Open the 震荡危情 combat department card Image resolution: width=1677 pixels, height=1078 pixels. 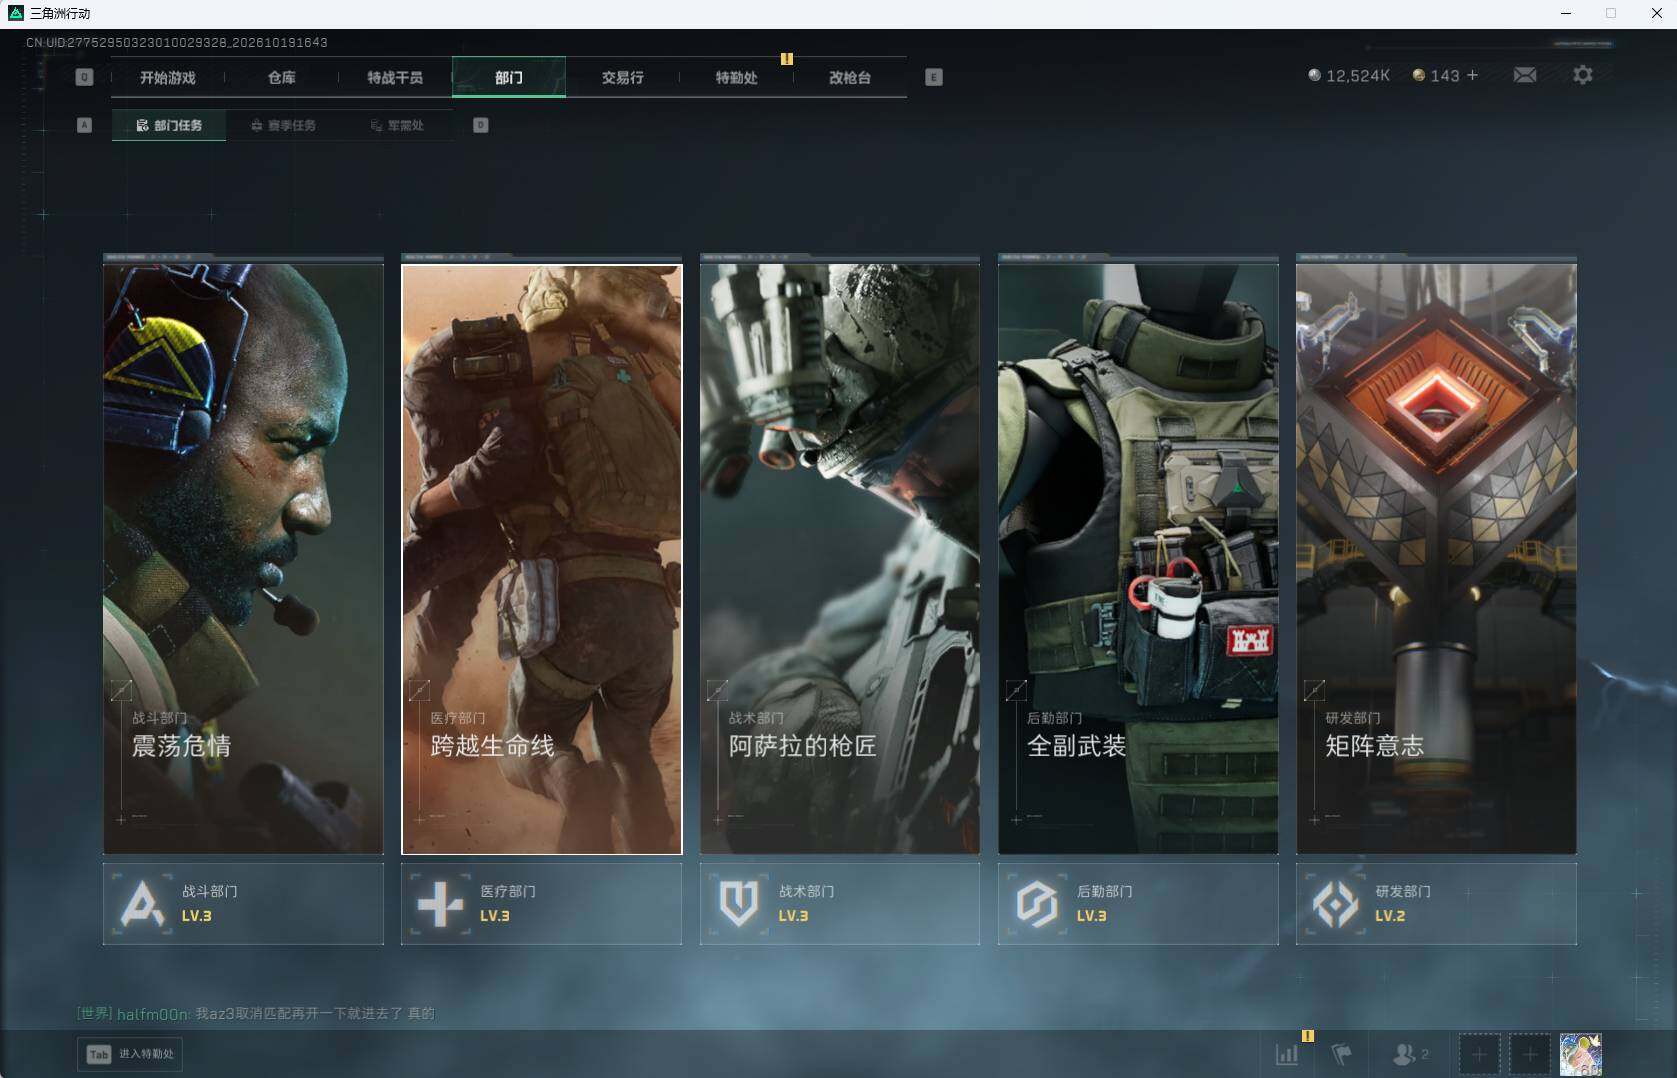coord(243,559)
